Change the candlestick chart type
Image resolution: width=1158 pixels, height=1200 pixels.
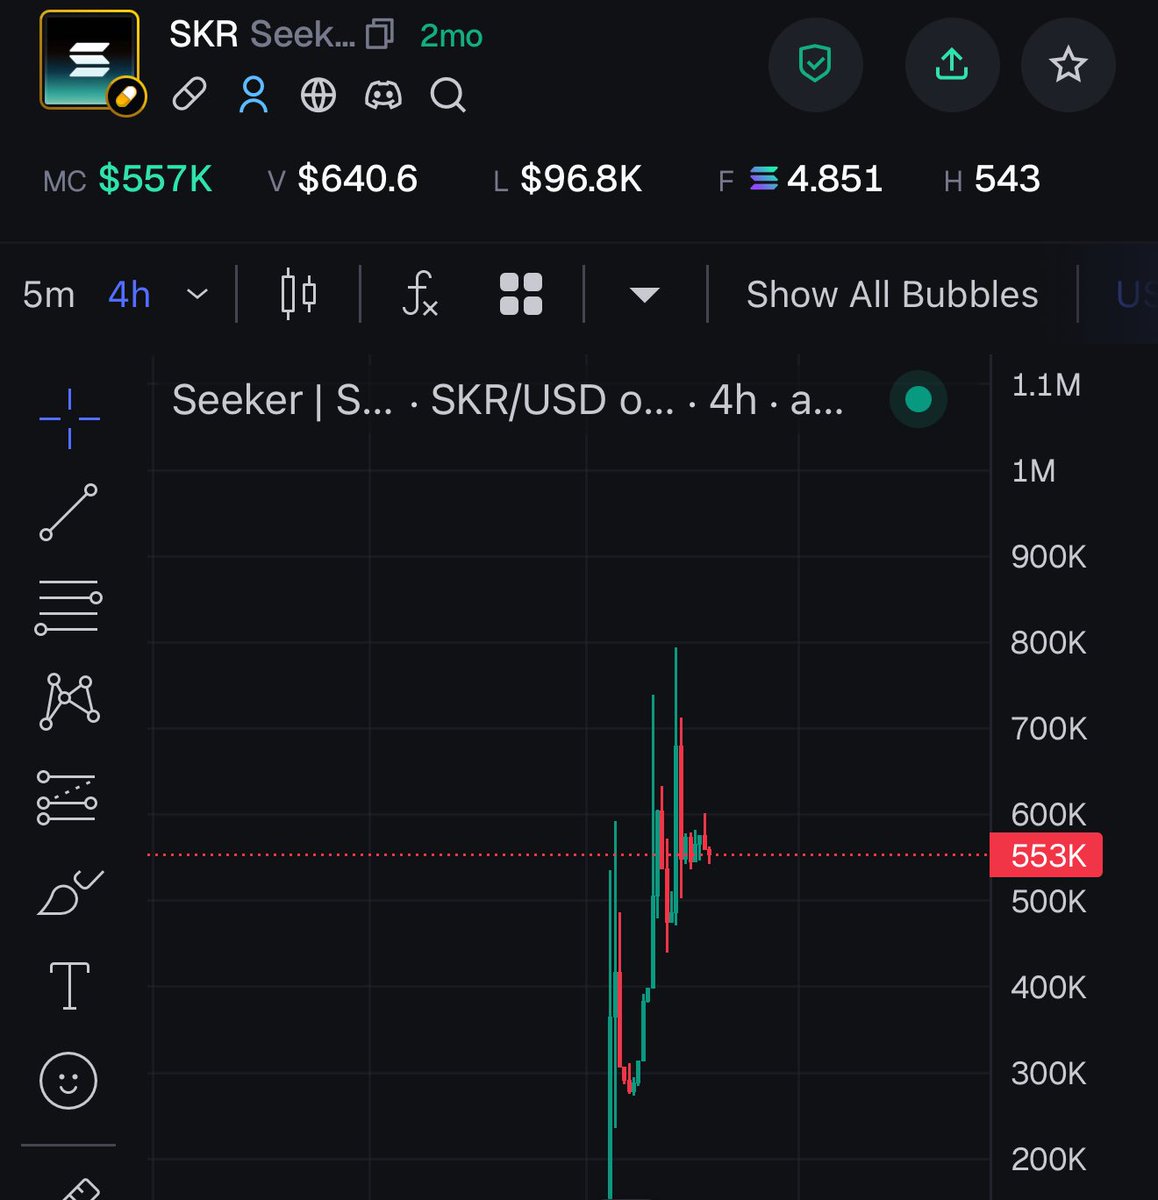pyautogui.click(x=298, y=294)
